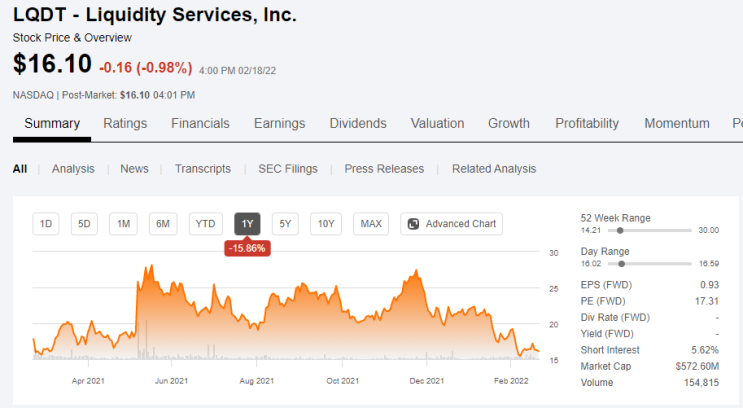Click the Stock Price & Overview subtitle
The image size is (743, 408).
pyautogui.click(x=72, y=38)
